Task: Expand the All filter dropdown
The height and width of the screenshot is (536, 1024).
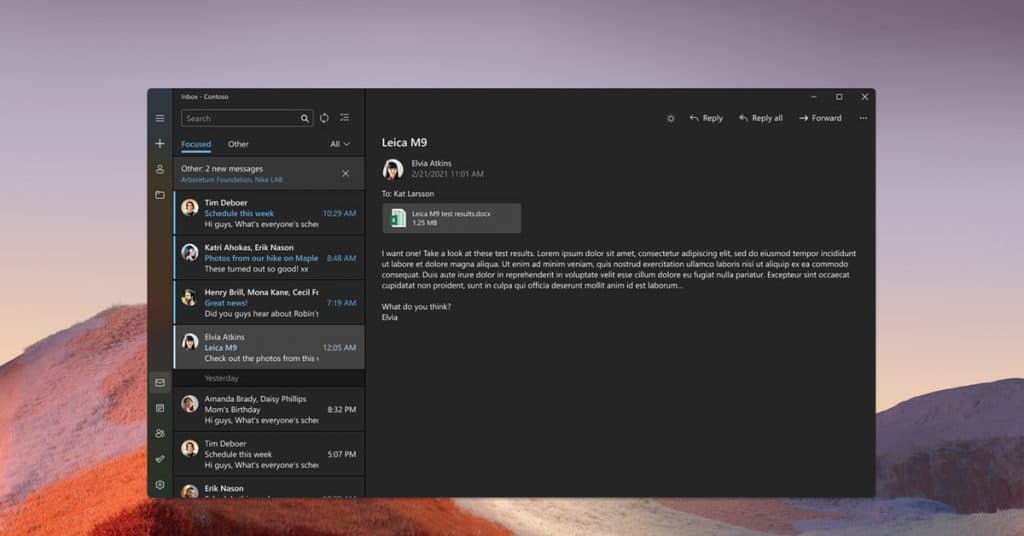Action: 340,144
